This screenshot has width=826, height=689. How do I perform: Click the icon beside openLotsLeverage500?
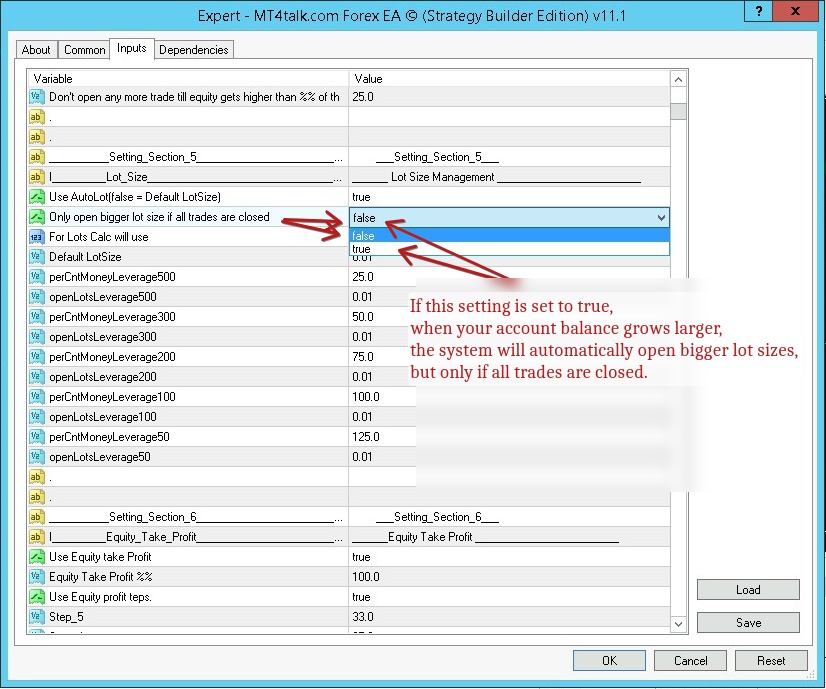(36, 297)
